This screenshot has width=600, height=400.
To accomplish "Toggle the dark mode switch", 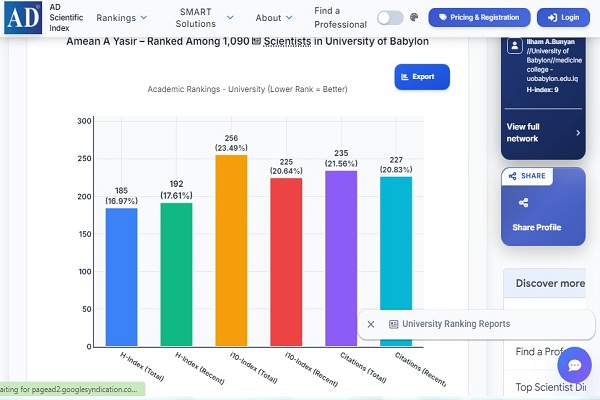I will click(390, 18).
